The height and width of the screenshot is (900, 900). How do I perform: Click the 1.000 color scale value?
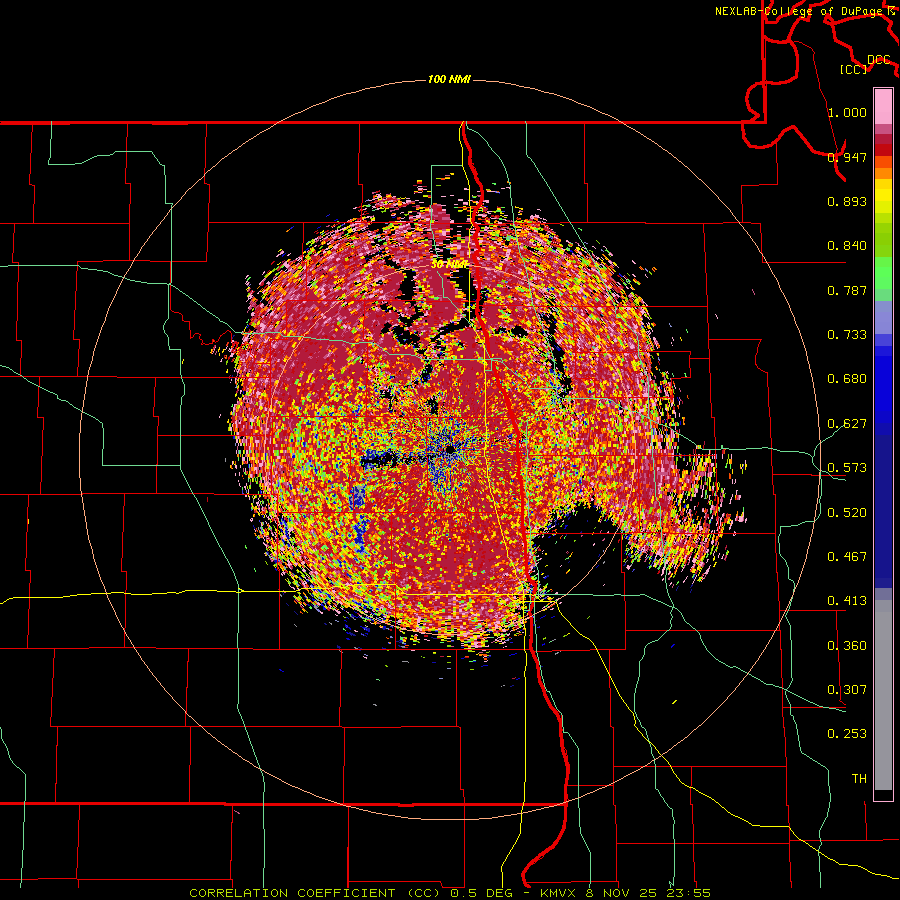(847, 112)
